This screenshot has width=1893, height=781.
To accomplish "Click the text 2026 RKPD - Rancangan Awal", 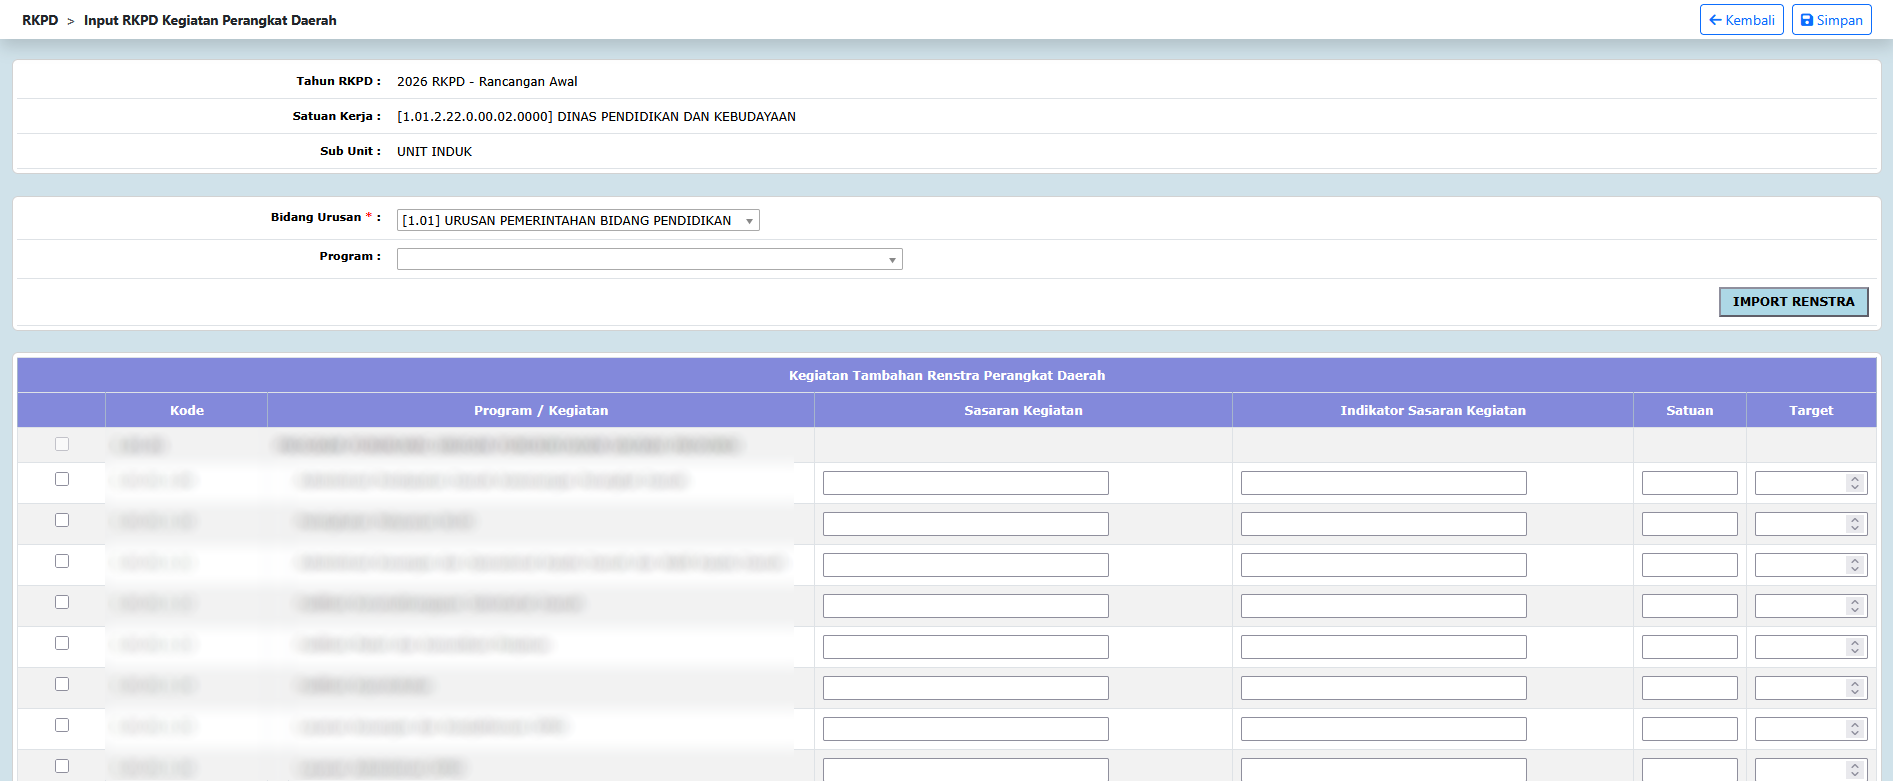I will click(487, 82).
